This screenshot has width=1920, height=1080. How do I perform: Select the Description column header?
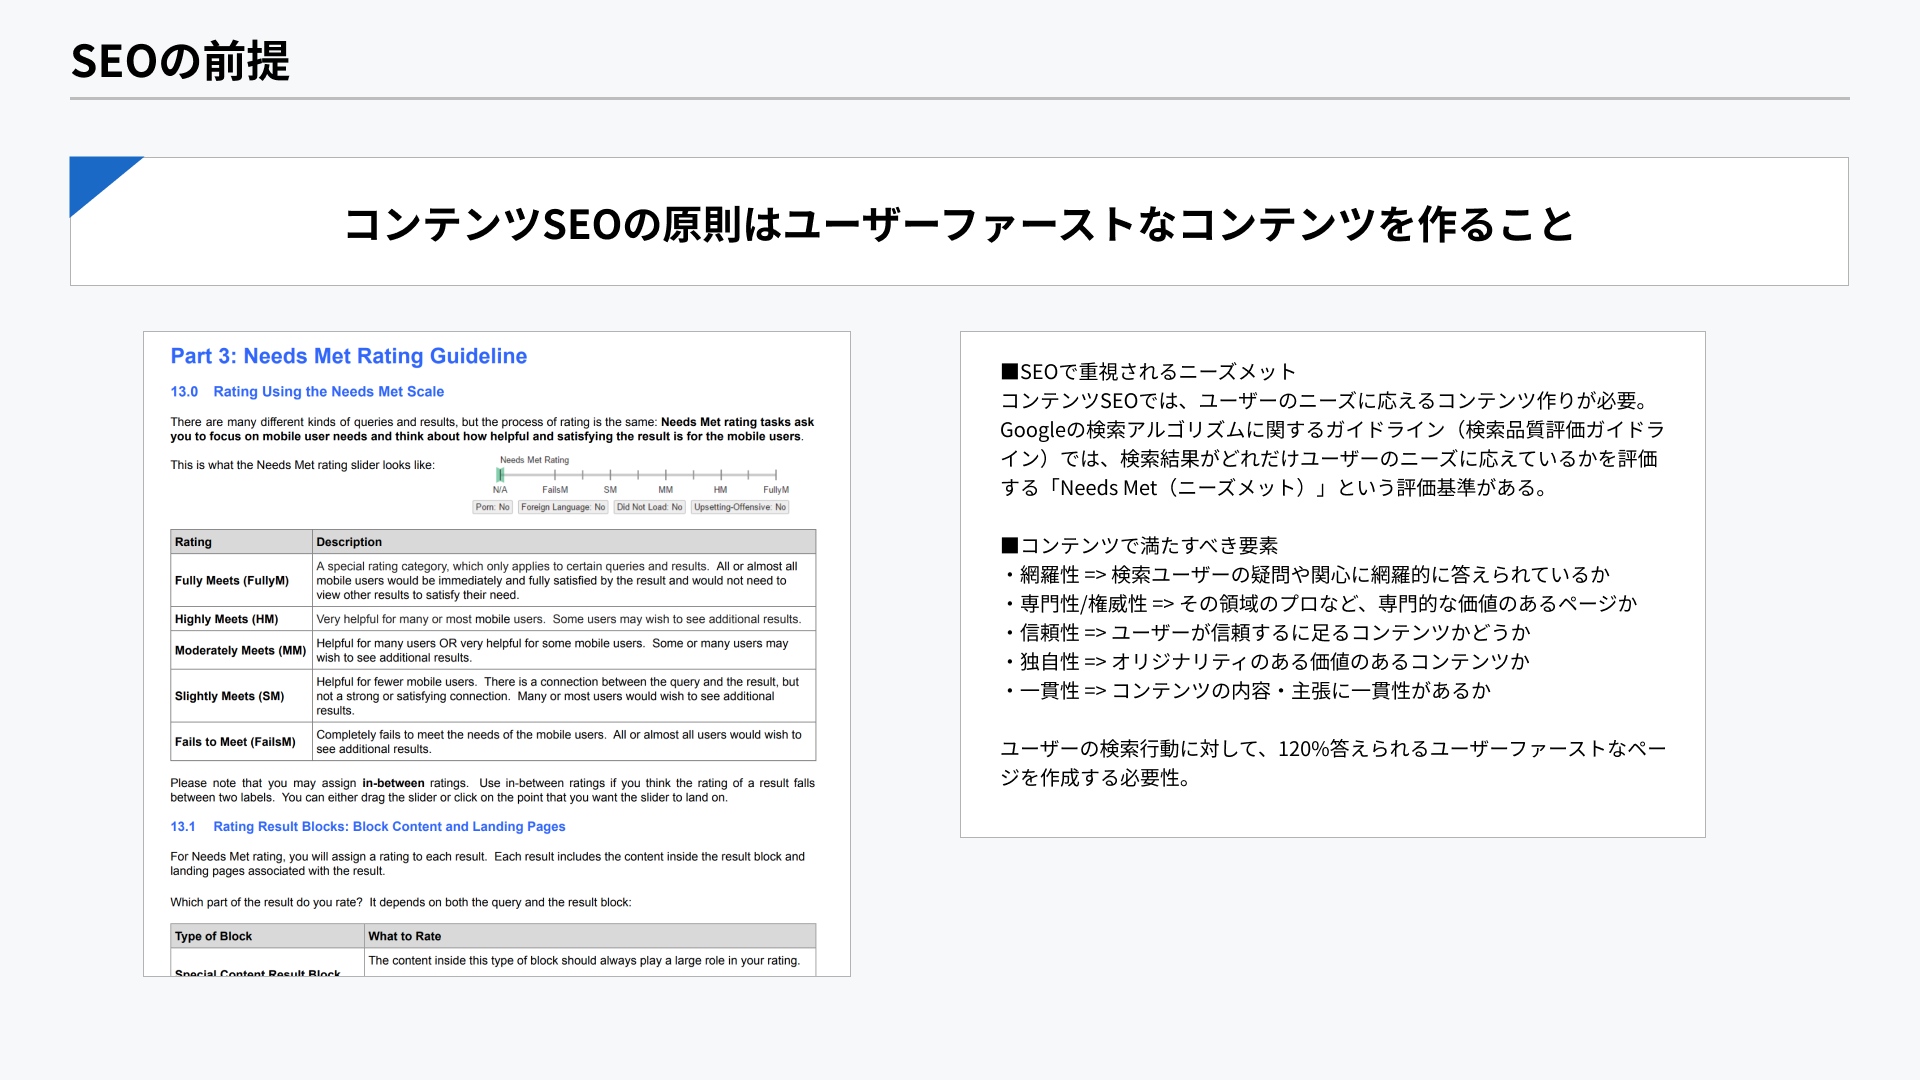(x=349, y=541)
